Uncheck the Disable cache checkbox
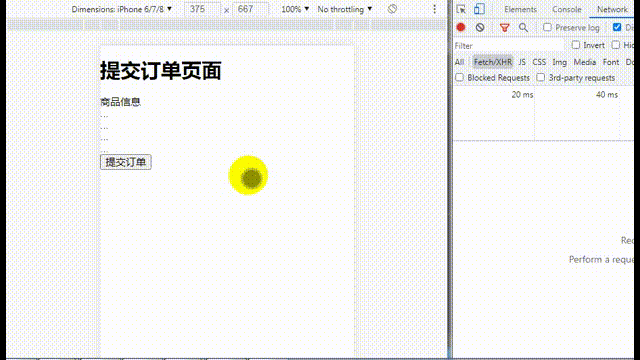This screenshot has width=640, height=360. pyautogui.click(x=617, y=27)
